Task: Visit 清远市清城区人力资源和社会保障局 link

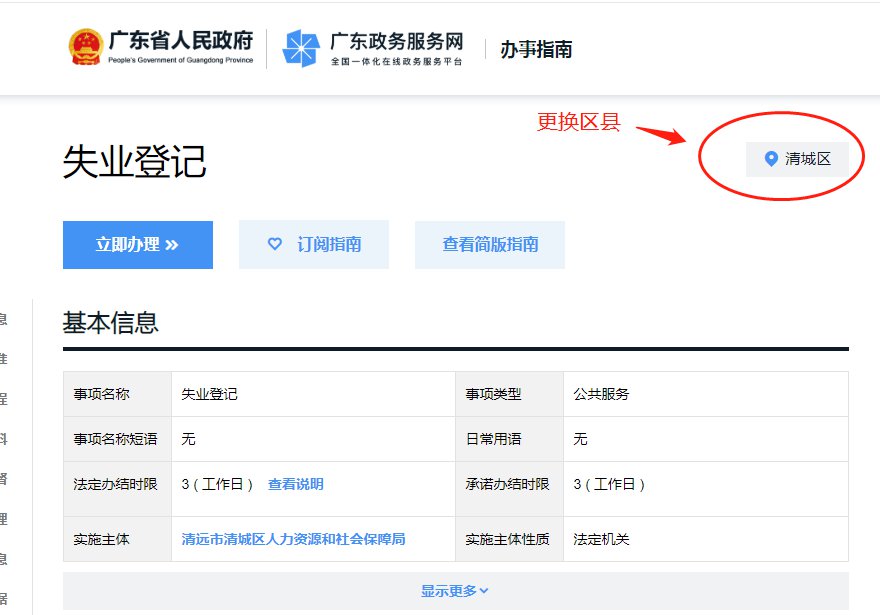Action: [x=293, y=539]
